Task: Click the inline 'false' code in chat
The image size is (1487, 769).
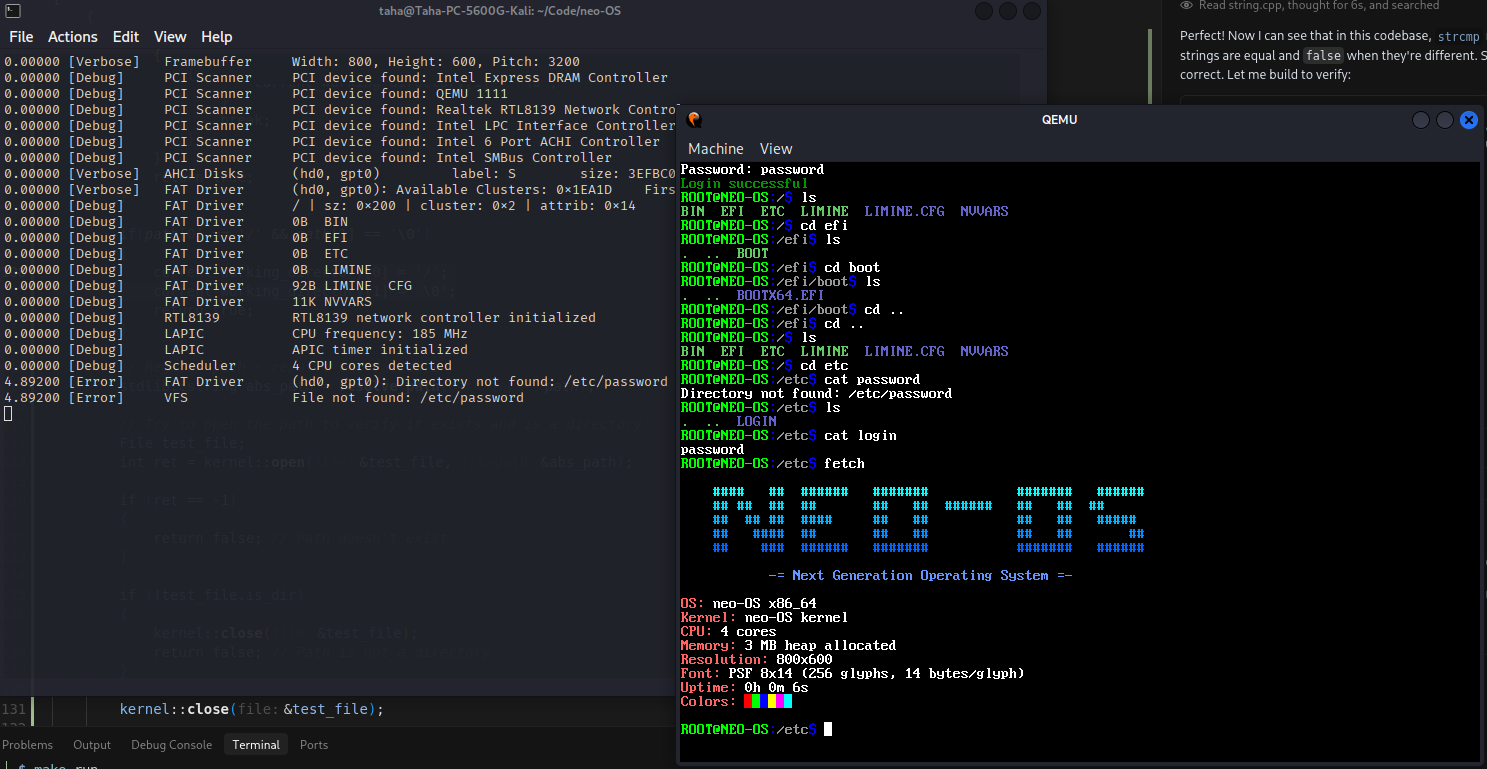Action: coord(1325,56)
